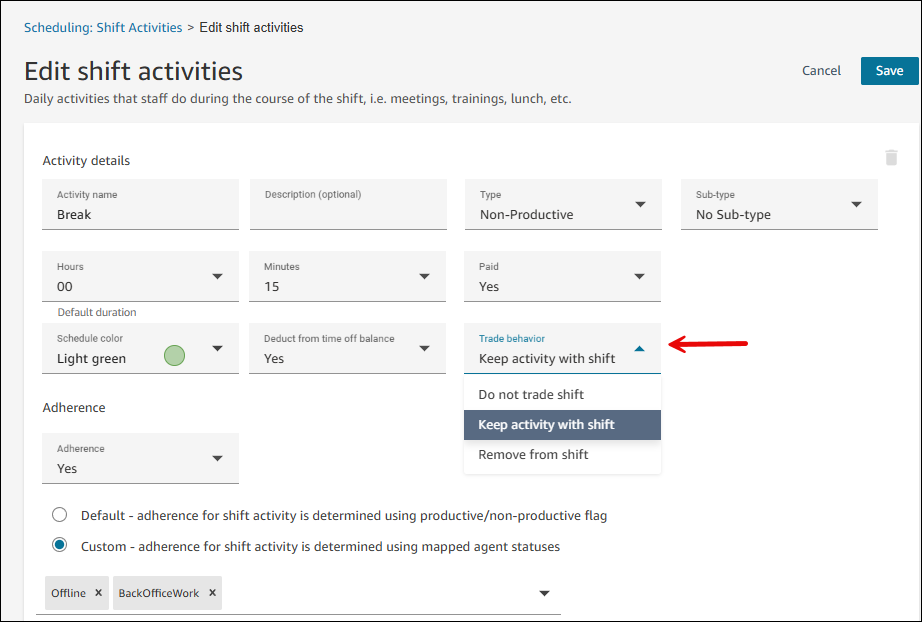Viewport: 922px width, 622px height.
Task: Collapse the Trade behavior dropdown
Action: coord(640,349)
